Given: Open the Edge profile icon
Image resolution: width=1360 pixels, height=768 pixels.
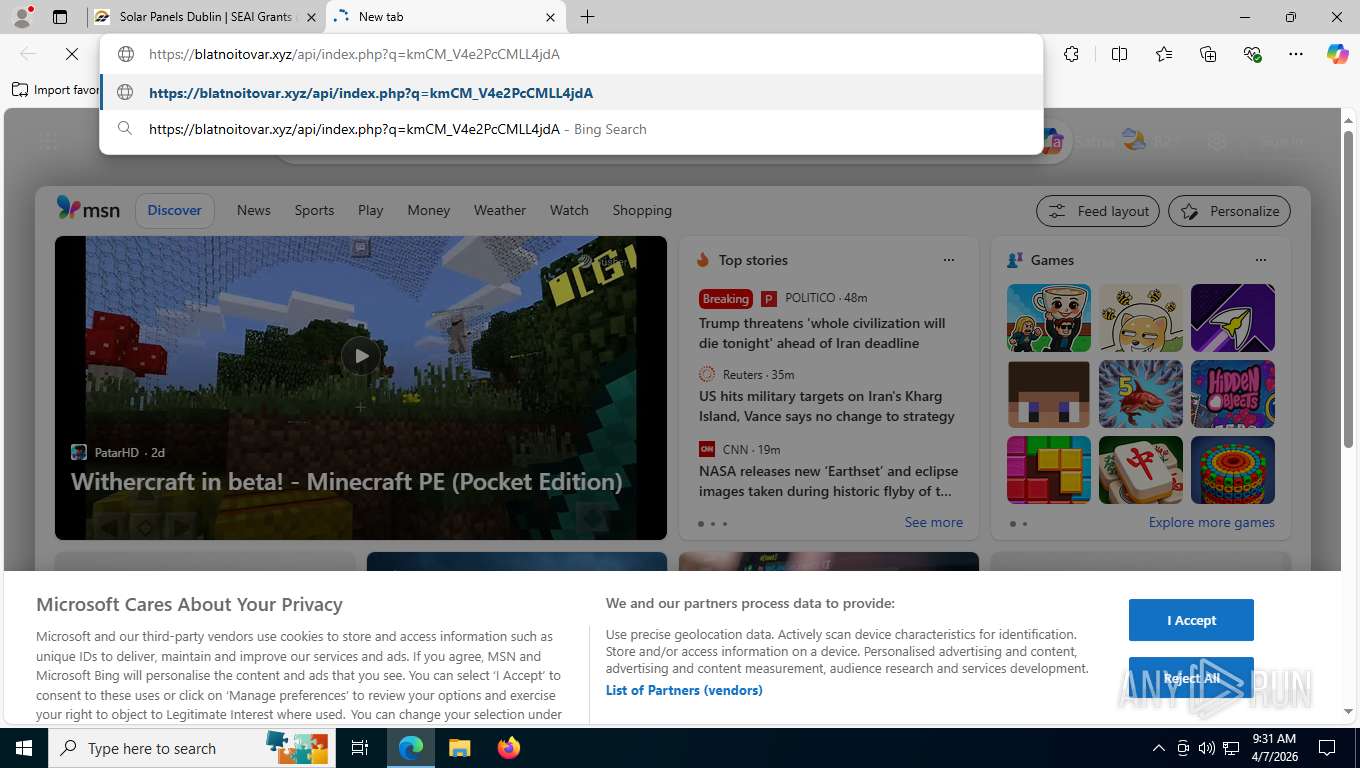Looking at the screenshot, I should (21, 16).
